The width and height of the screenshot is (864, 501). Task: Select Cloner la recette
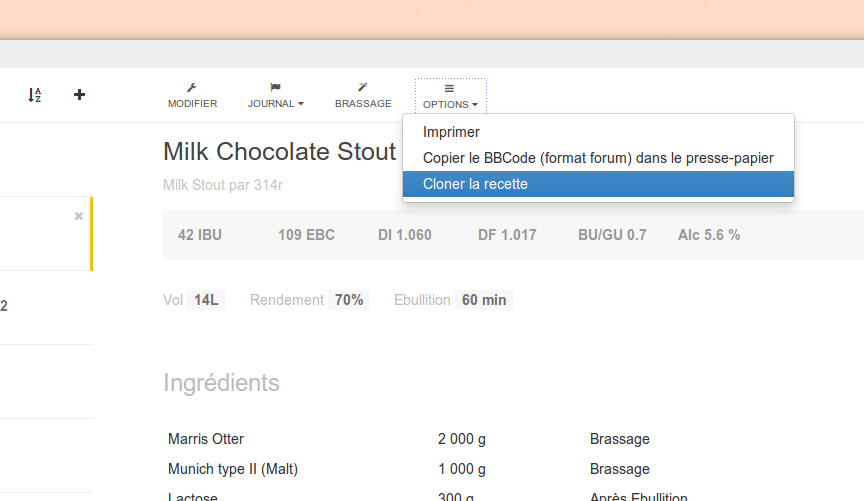pos(475,184)
